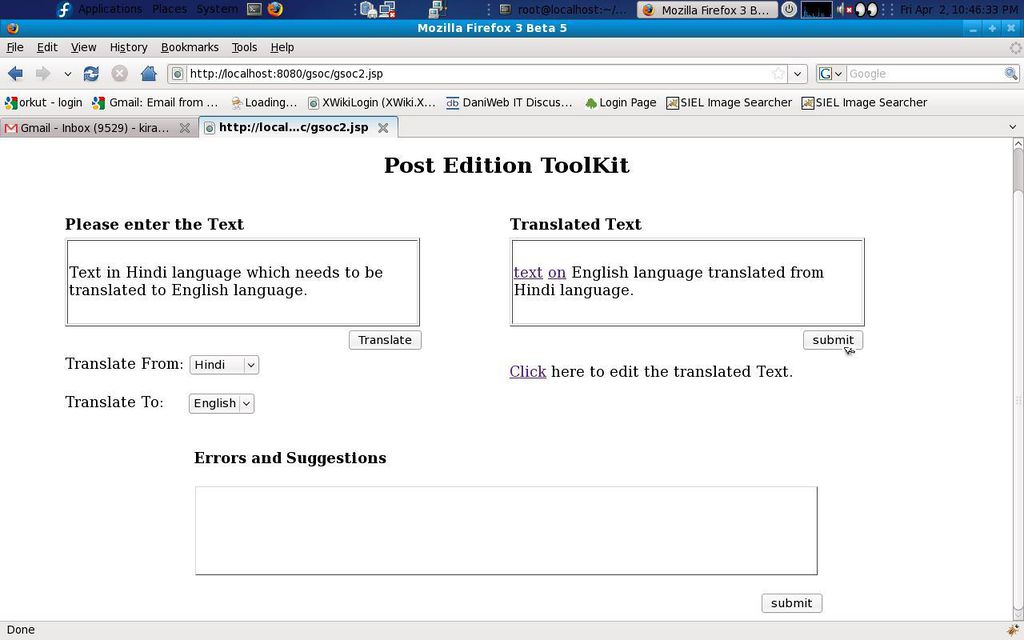This screenshot has width=1024, height=640.
Task: Click the Reload page icon
Action: (x=91, y=73)
